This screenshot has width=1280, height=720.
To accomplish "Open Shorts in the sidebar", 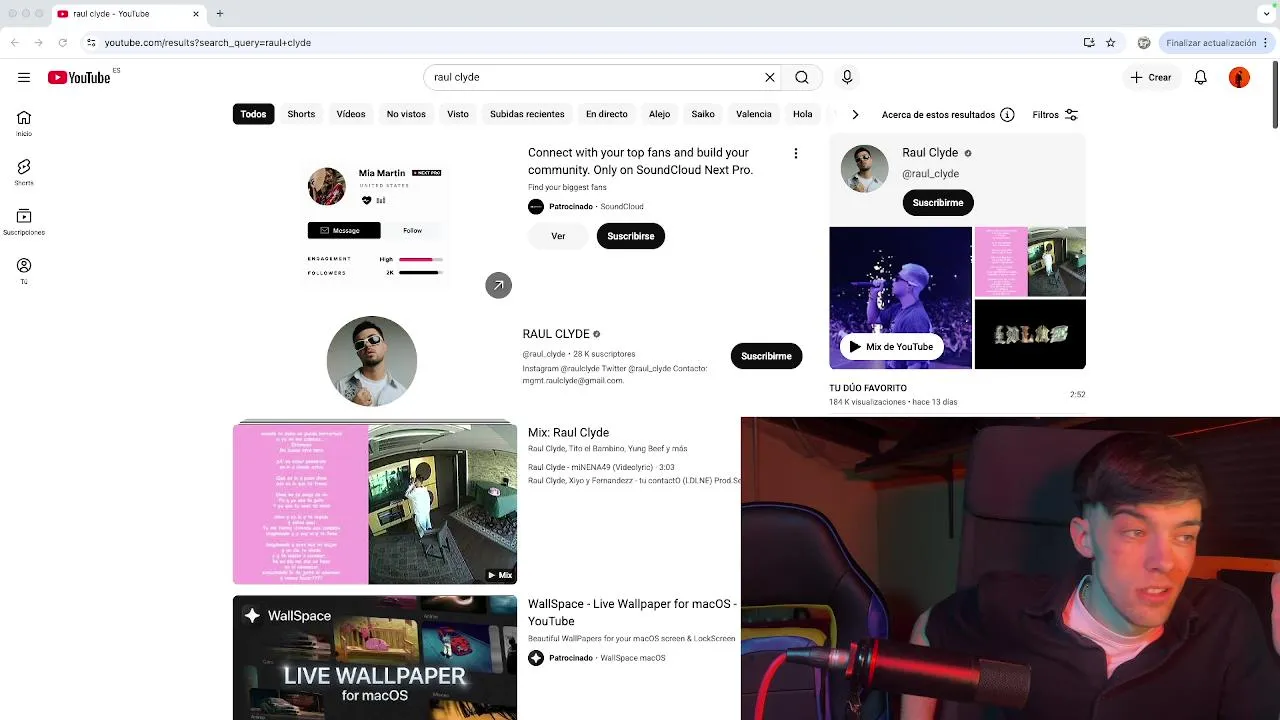I will [x=24, y=172].
